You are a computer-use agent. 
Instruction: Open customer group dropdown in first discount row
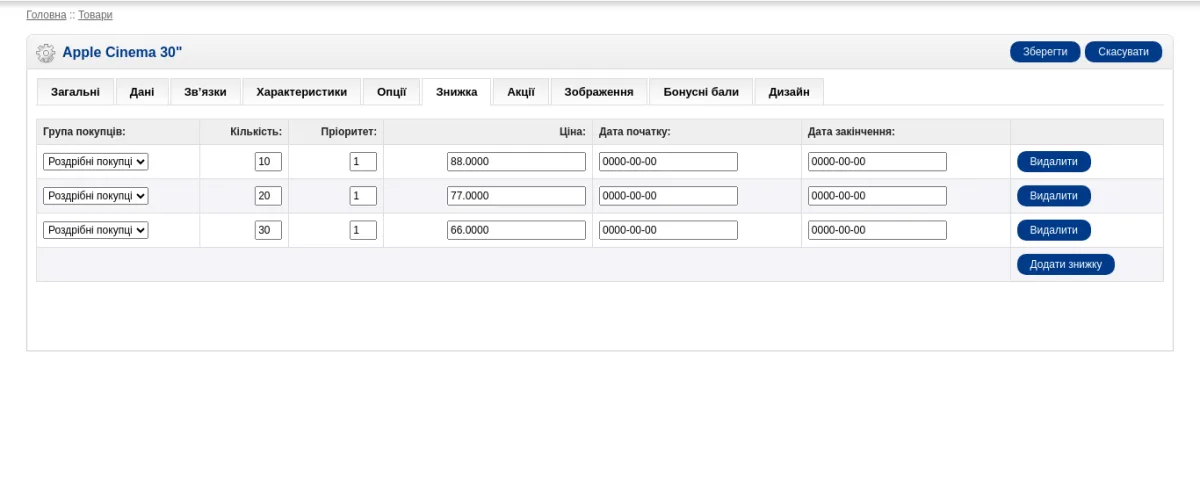tap(96, 162)
